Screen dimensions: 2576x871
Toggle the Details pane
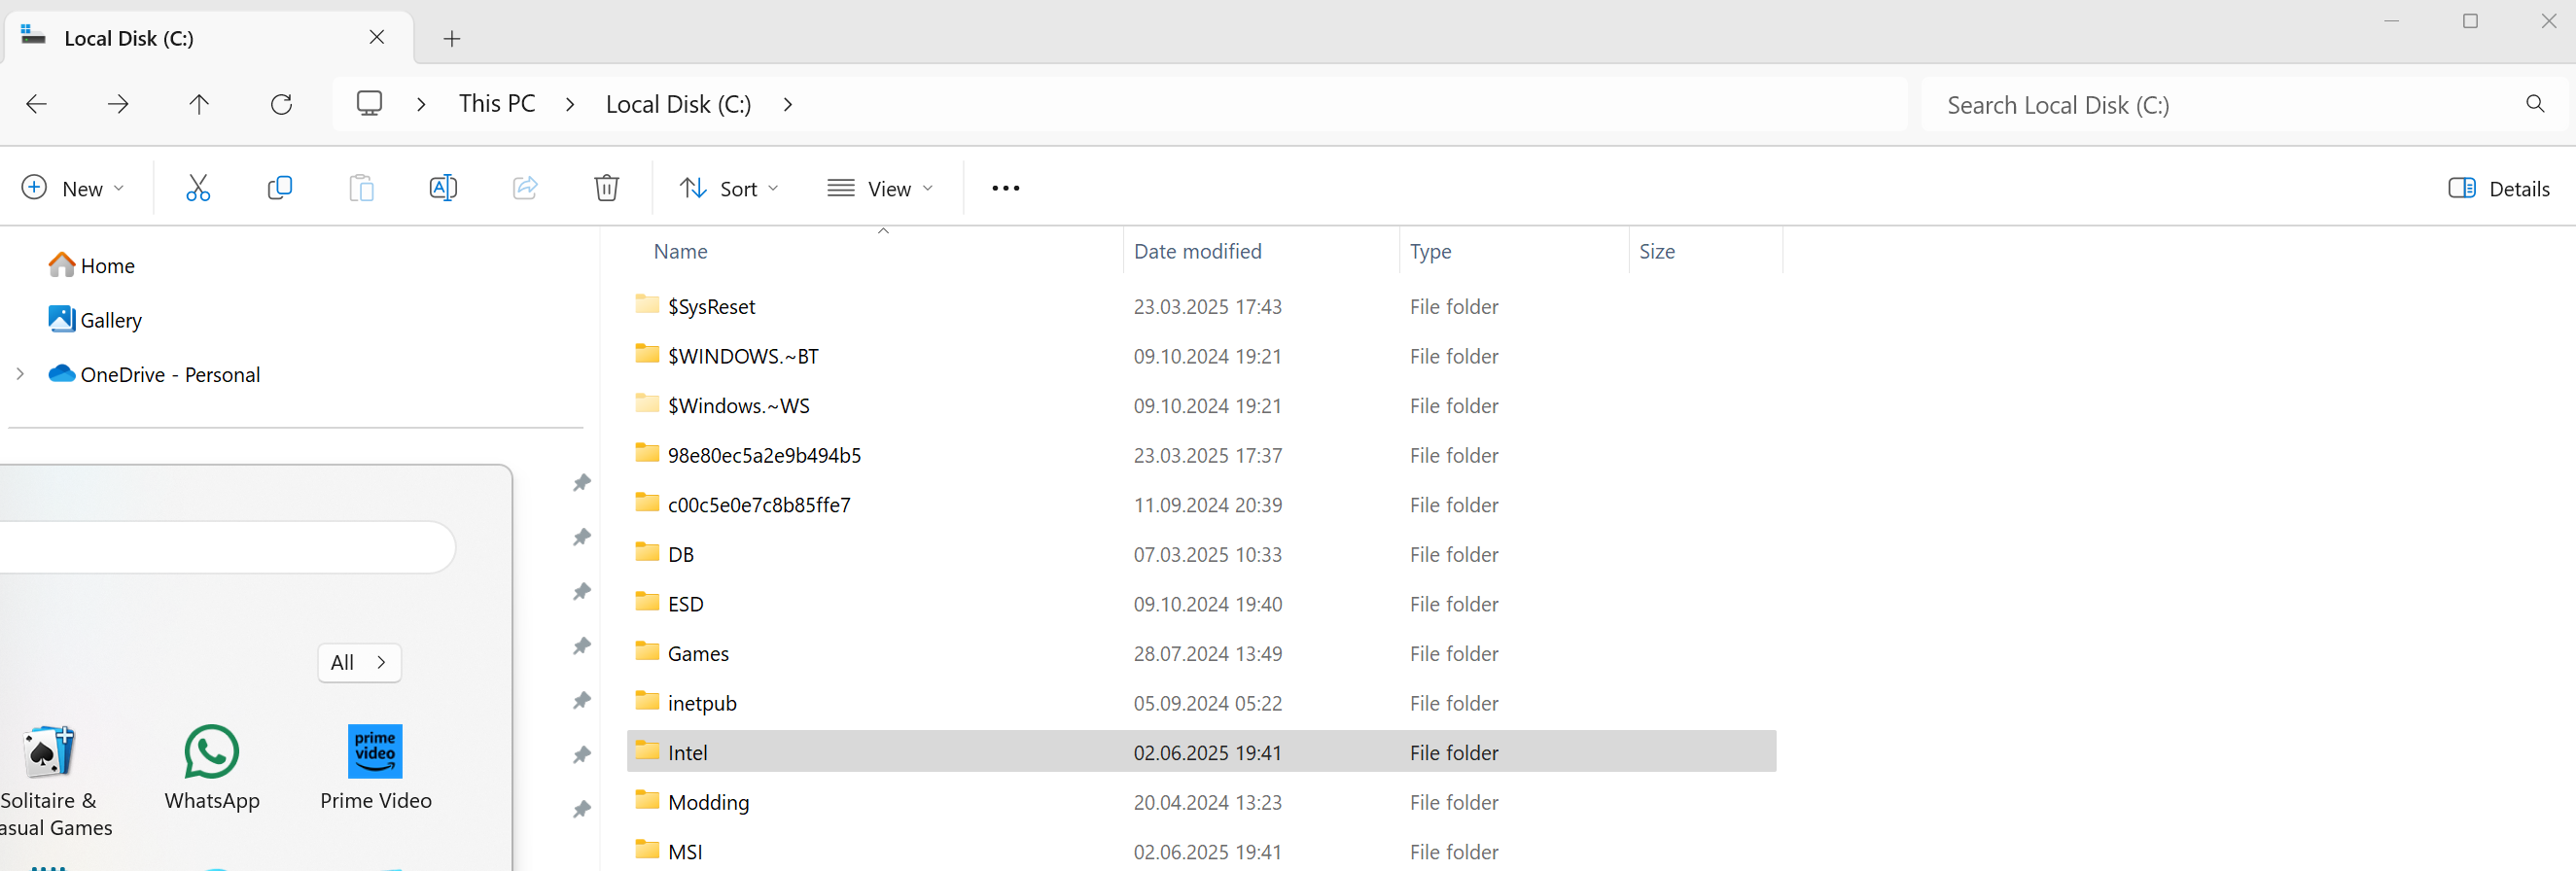pyautogui.click(x=2498, y=188)
